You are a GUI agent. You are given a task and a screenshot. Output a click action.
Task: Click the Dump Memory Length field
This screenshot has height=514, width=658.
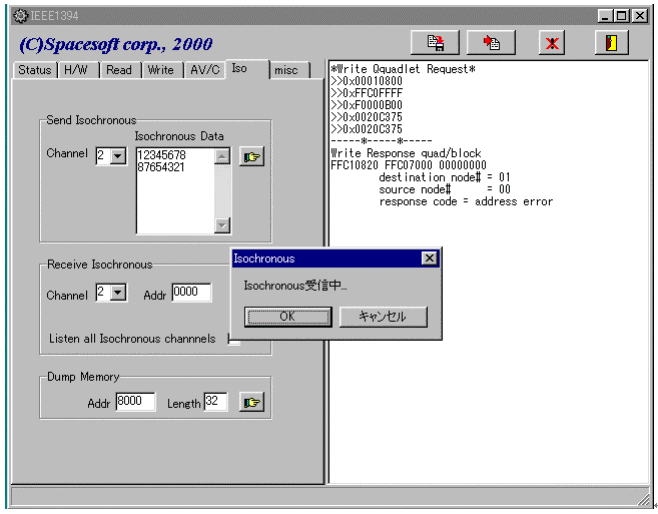215,402
